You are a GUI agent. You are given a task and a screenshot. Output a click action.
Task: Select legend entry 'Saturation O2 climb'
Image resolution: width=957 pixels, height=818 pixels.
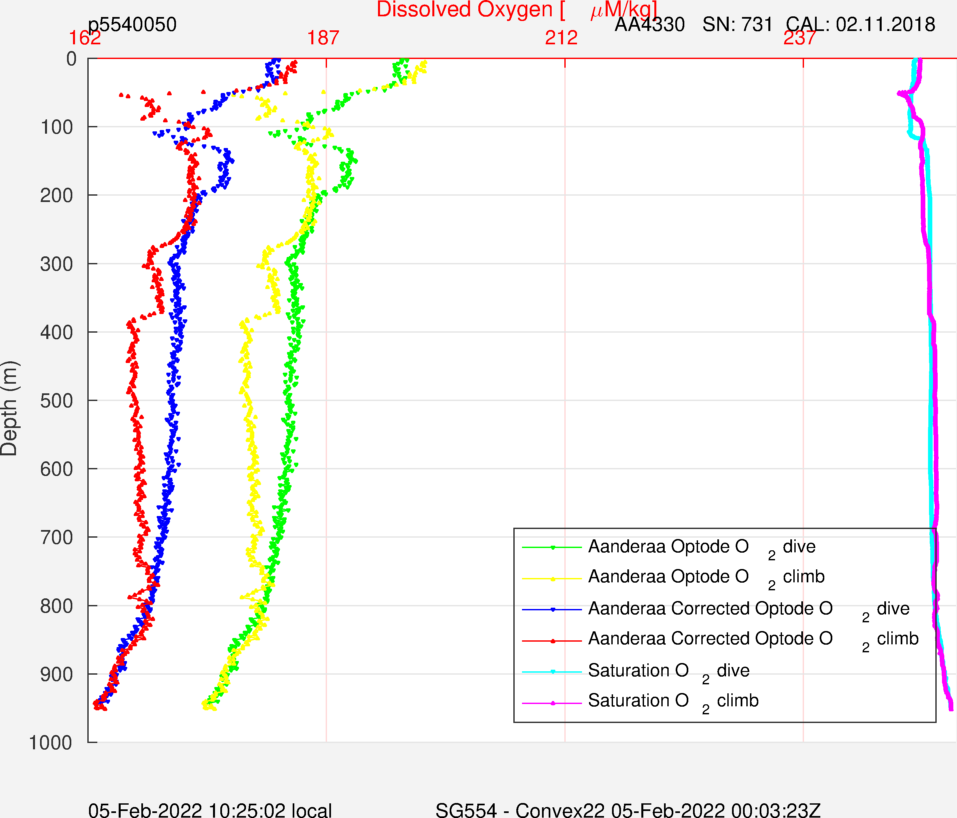[673, 702]
